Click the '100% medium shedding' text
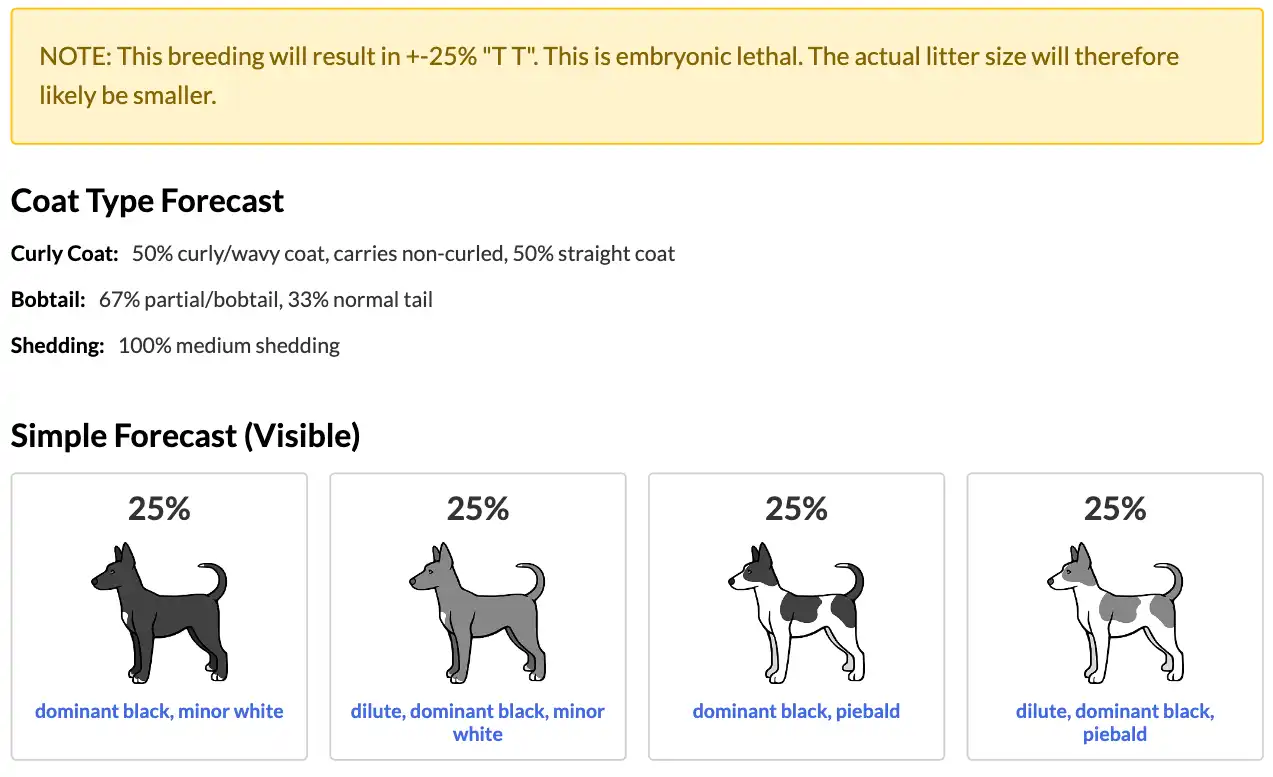This screenshot has height=777, width=1273. coord(228,345)
